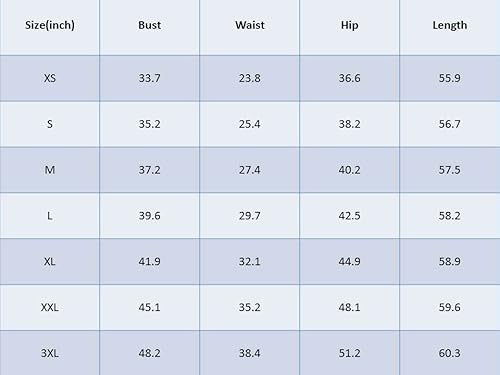Click length value 58.2 in L row

[450, 216]
